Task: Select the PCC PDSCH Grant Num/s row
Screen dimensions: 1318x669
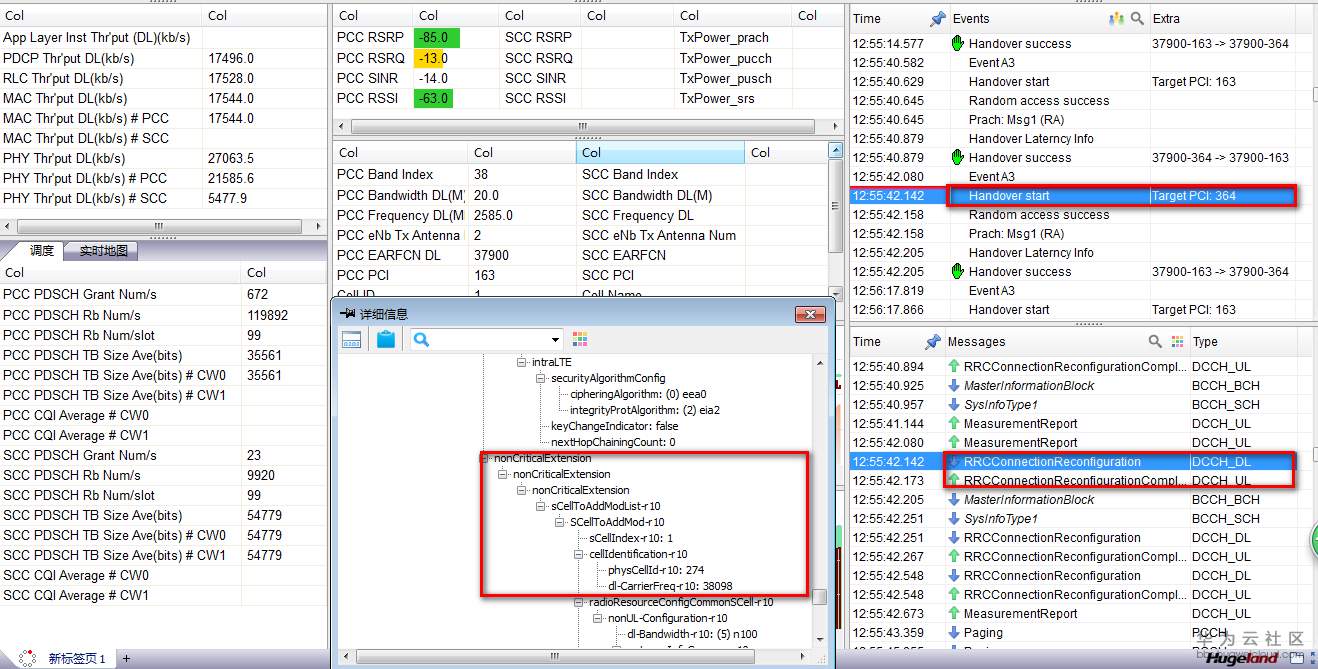Action: tap(163, 295)
